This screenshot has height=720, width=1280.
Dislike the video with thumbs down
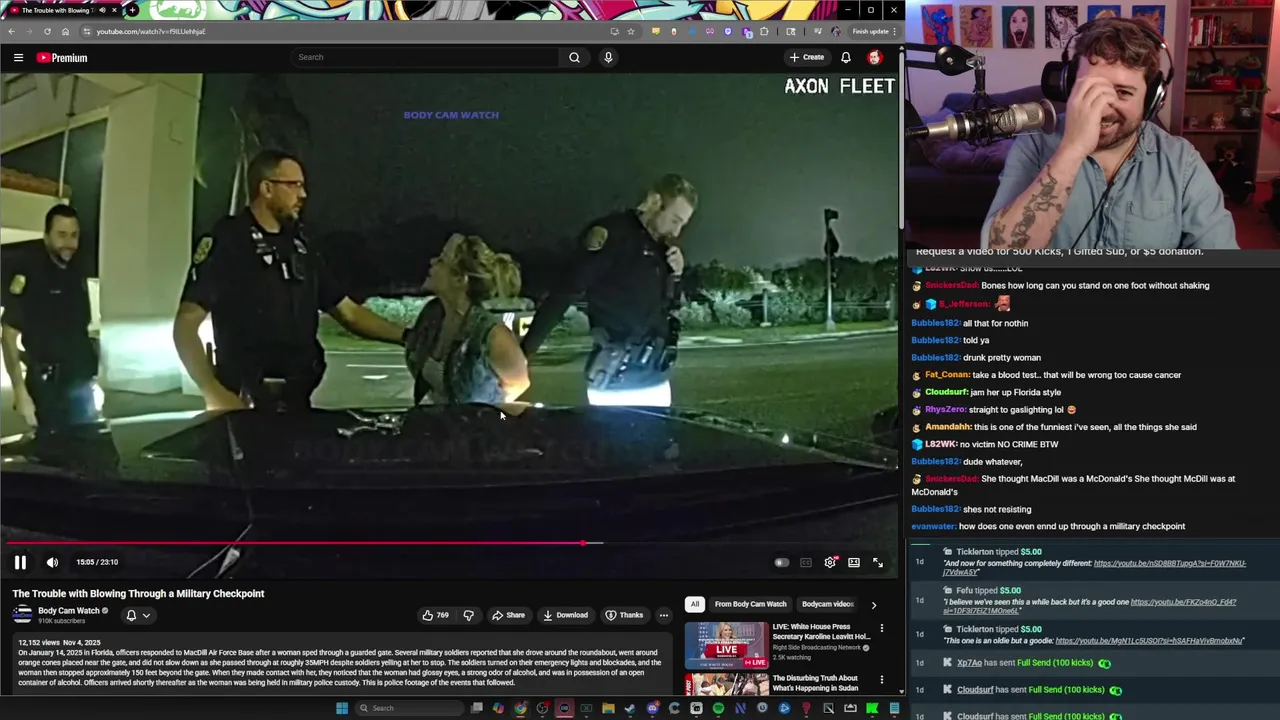pos(468,615)
